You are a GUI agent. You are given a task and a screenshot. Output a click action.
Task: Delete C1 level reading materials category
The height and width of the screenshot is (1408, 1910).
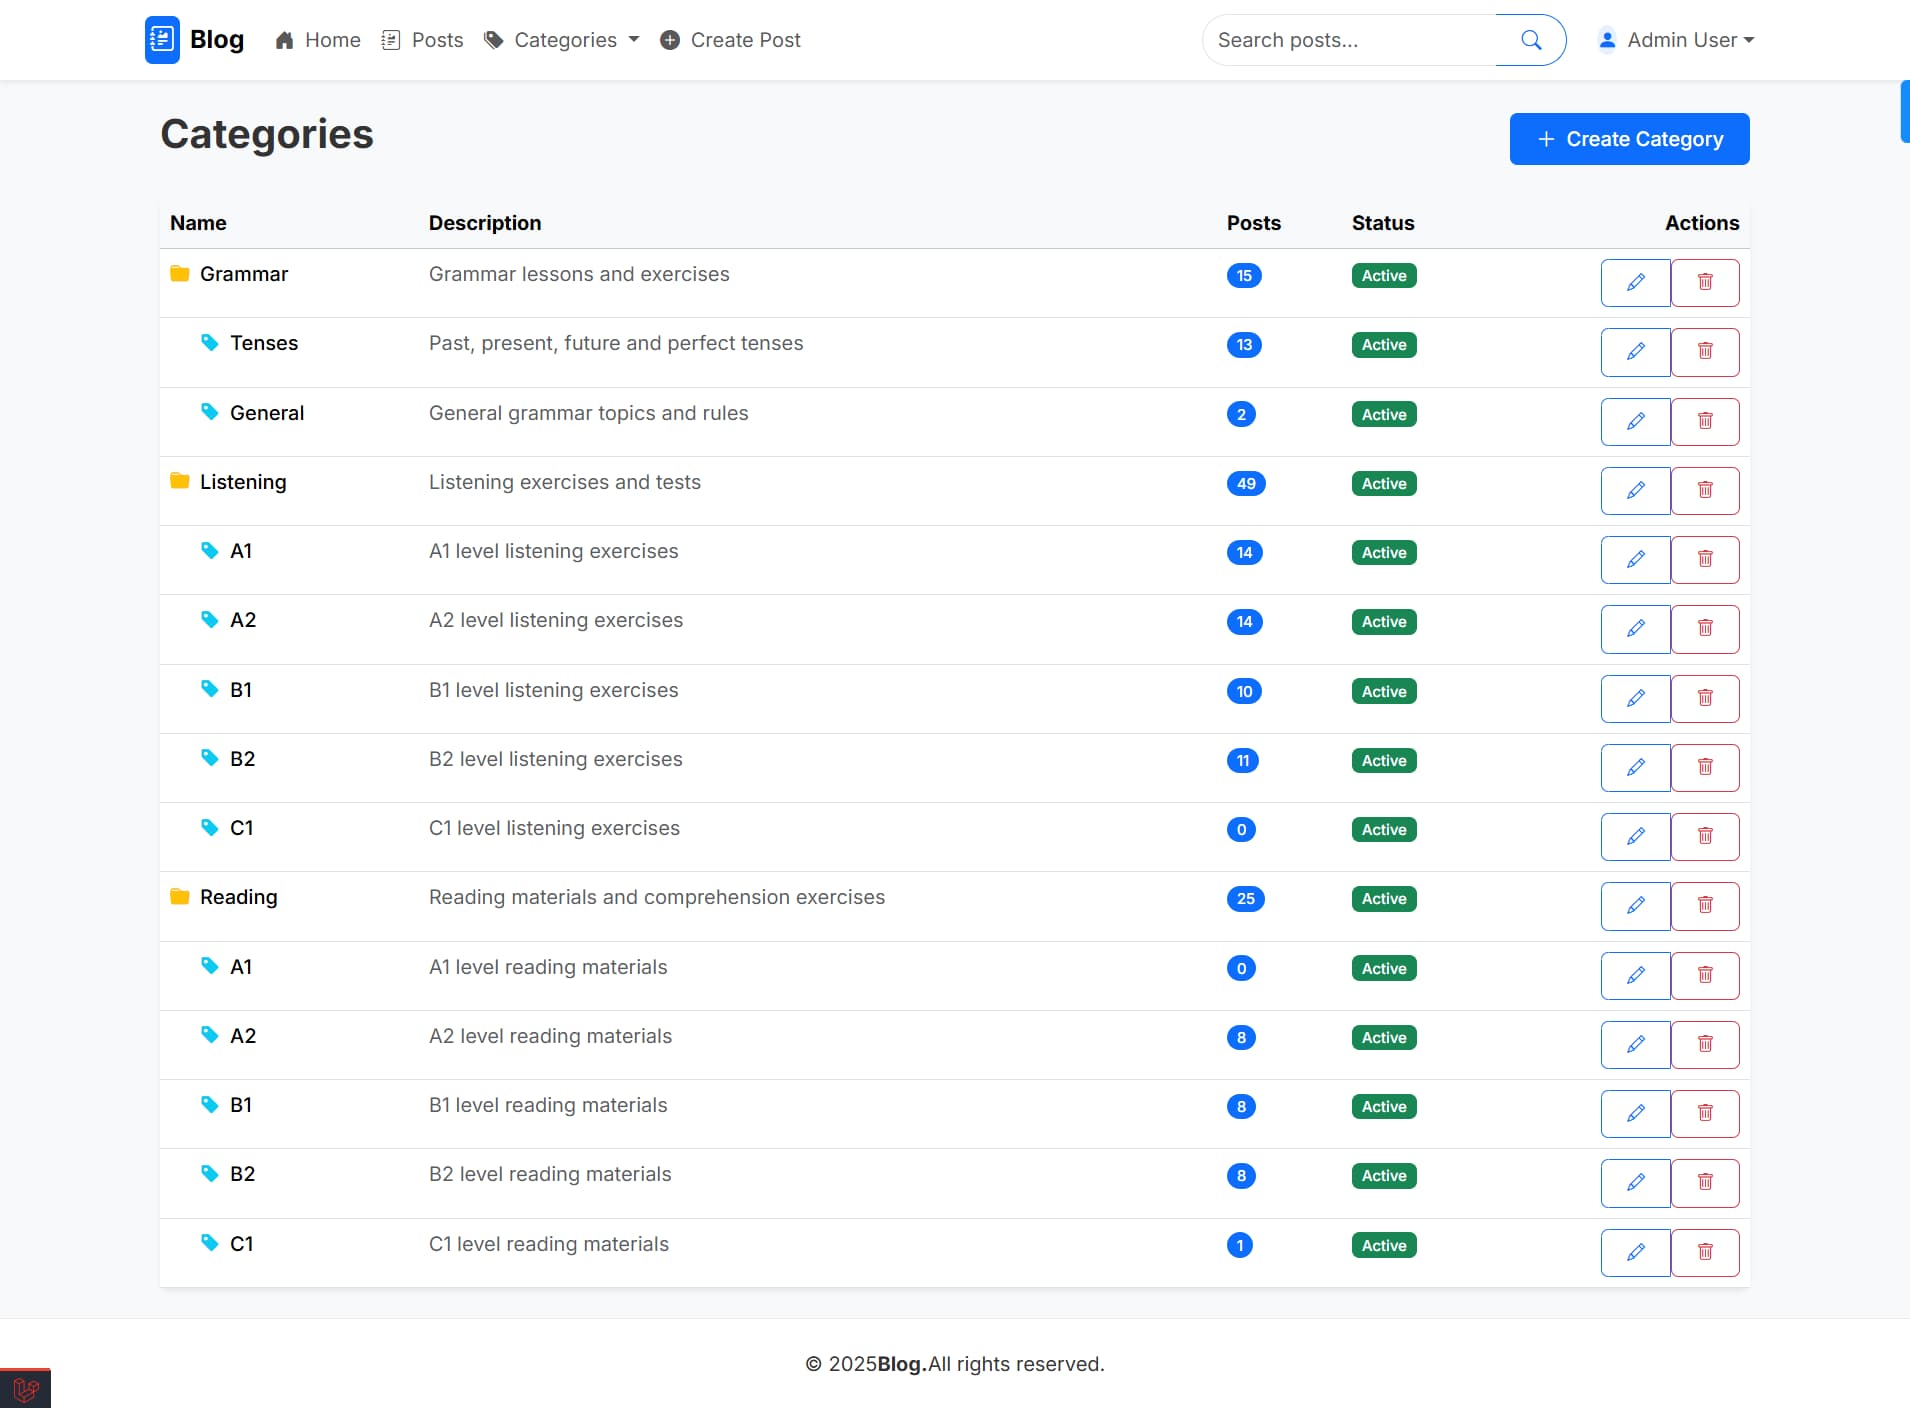[1705, 1252]
